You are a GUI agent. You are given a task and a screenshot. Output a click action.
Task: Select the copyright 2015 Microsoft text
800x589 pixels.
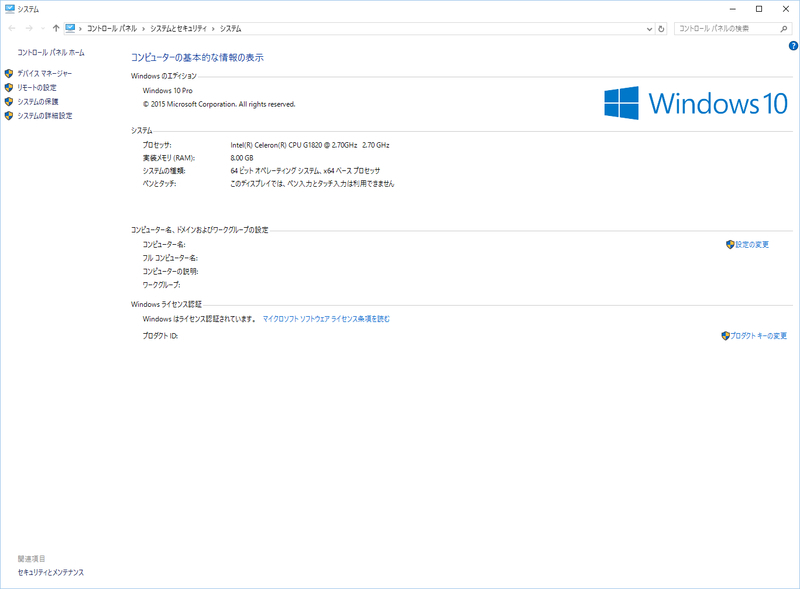pyautogui.click(x=219, y=104)
